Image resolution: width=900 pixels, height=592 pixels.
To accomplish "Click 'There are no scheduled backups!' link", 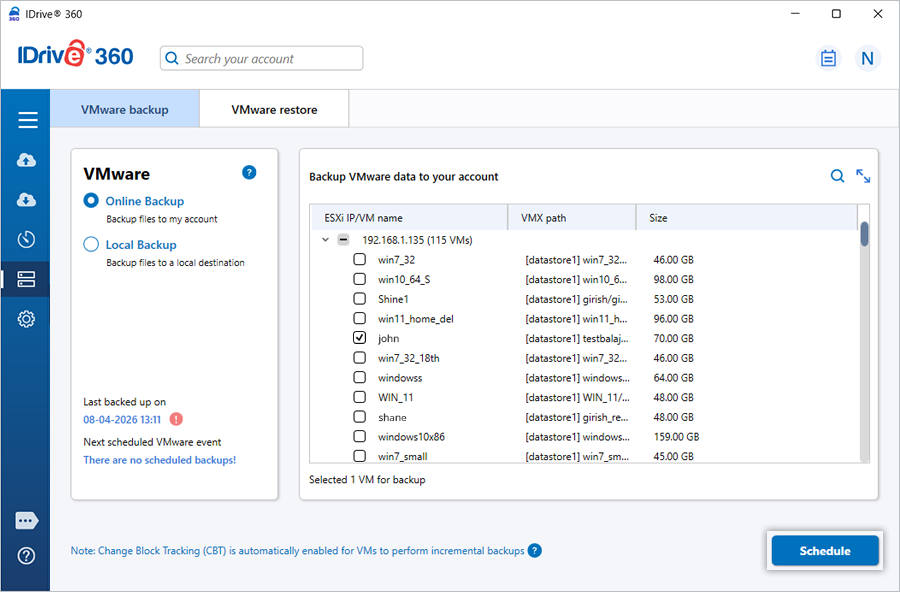I will pos(160,460).
